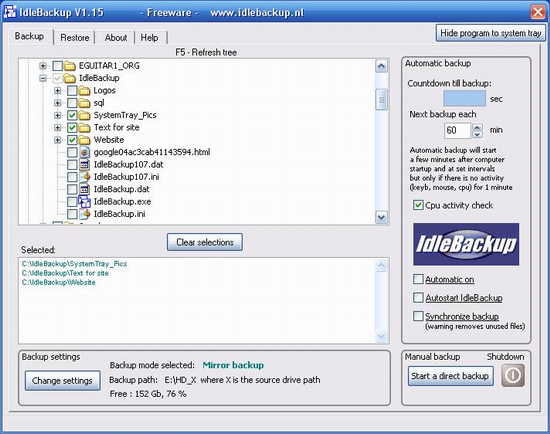Check the google04ac3cab41143594.html checkbox
Viewport: 550px width, 434px height.
pyautogui.click(x=72, y=152)
